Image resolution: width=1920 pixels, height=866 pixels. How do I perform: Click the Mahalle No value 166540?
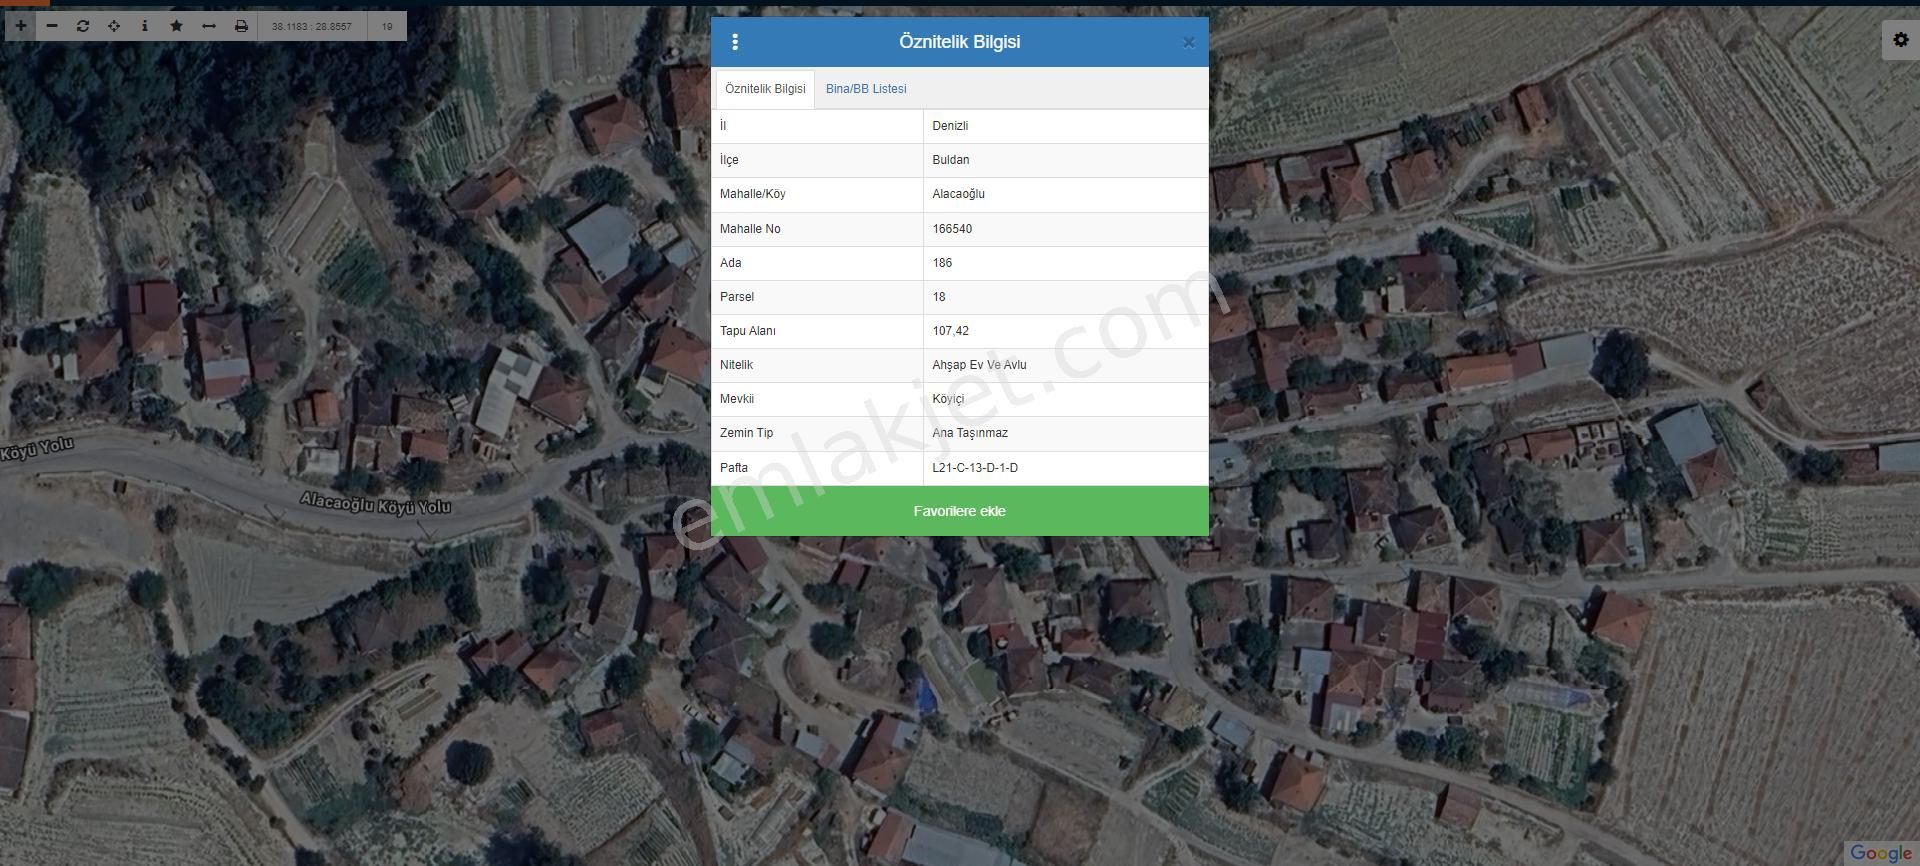(952, 229)
